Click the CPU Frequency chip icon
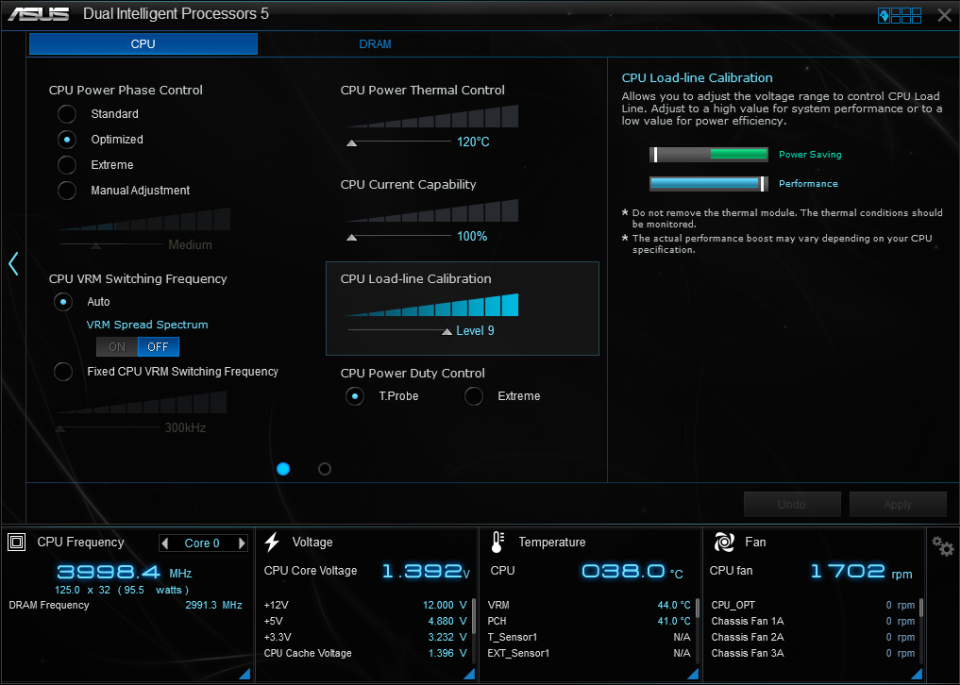The height and width of the screenshot is (685, 960). point(17,542)
